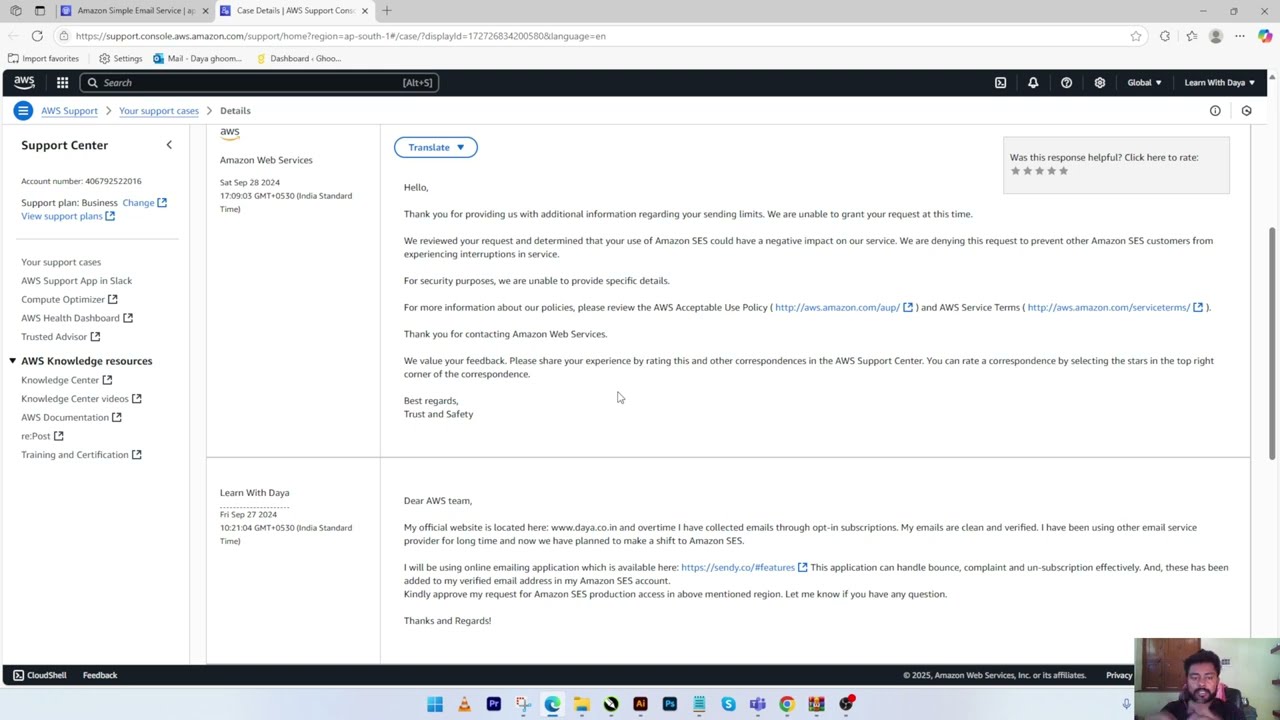
Task: Toggle the side navigation hamburger icon
Action: click(23, 110)
